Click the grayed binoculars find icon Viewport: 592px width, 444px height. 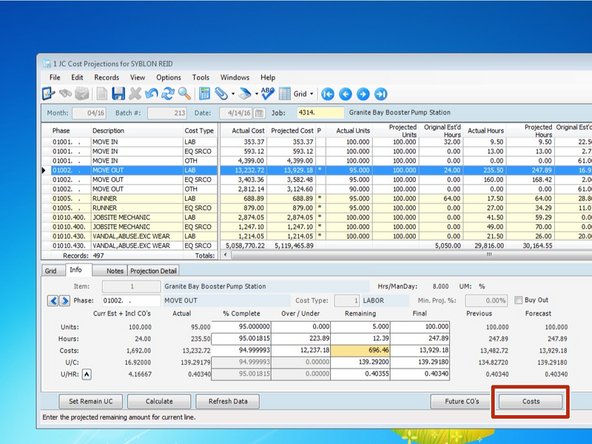click(66, 94)
